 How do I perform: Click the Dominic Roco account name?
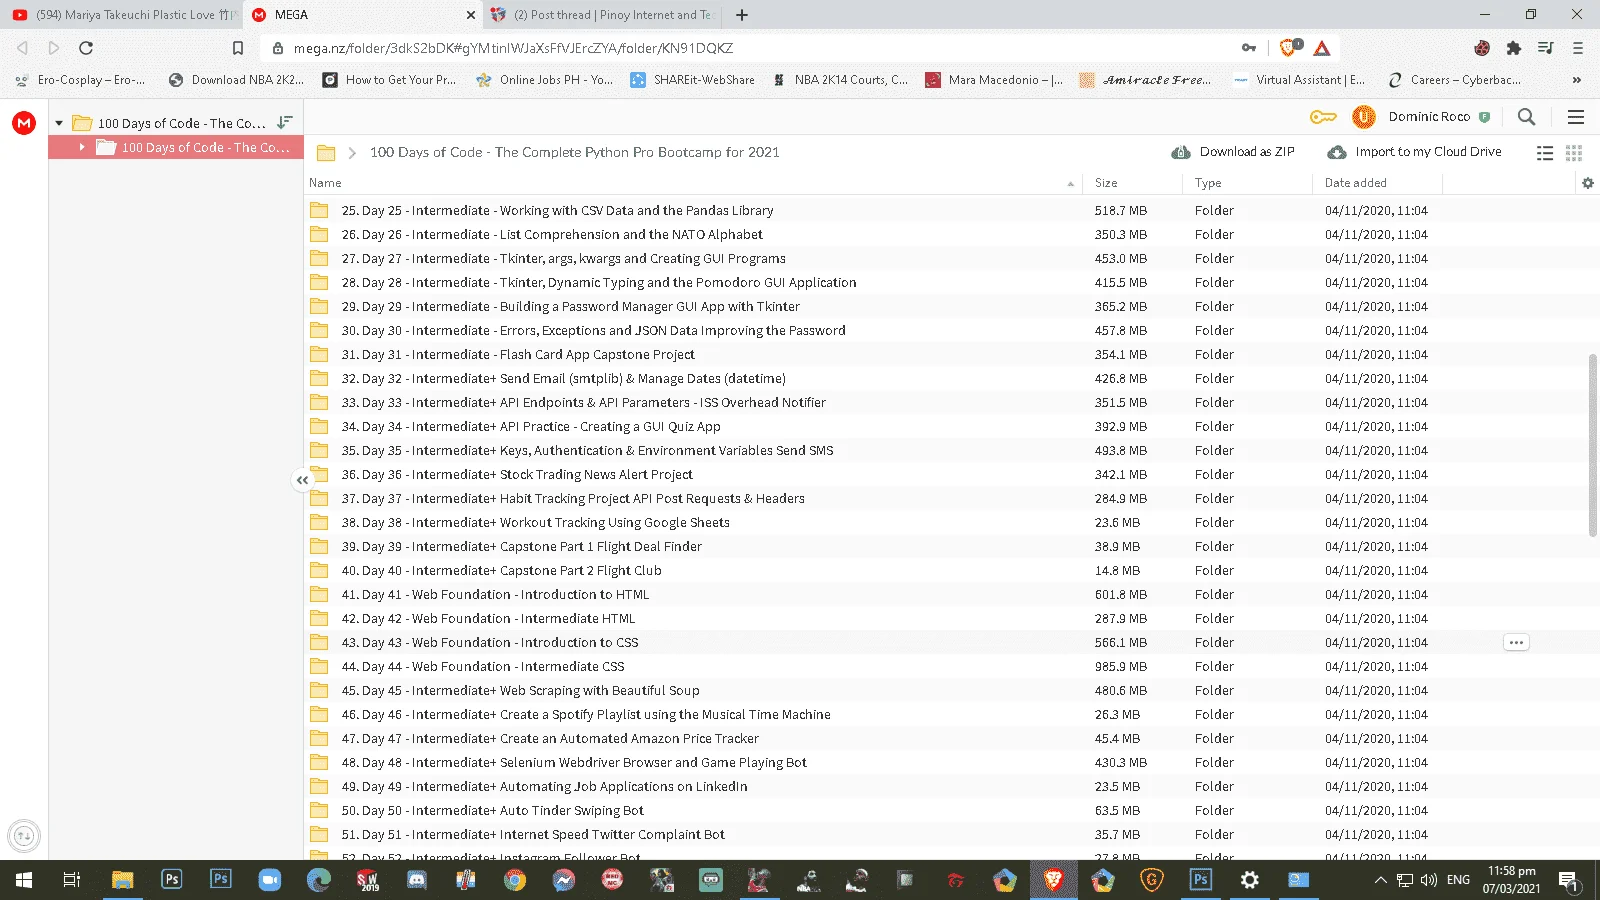pos(1429,117)
